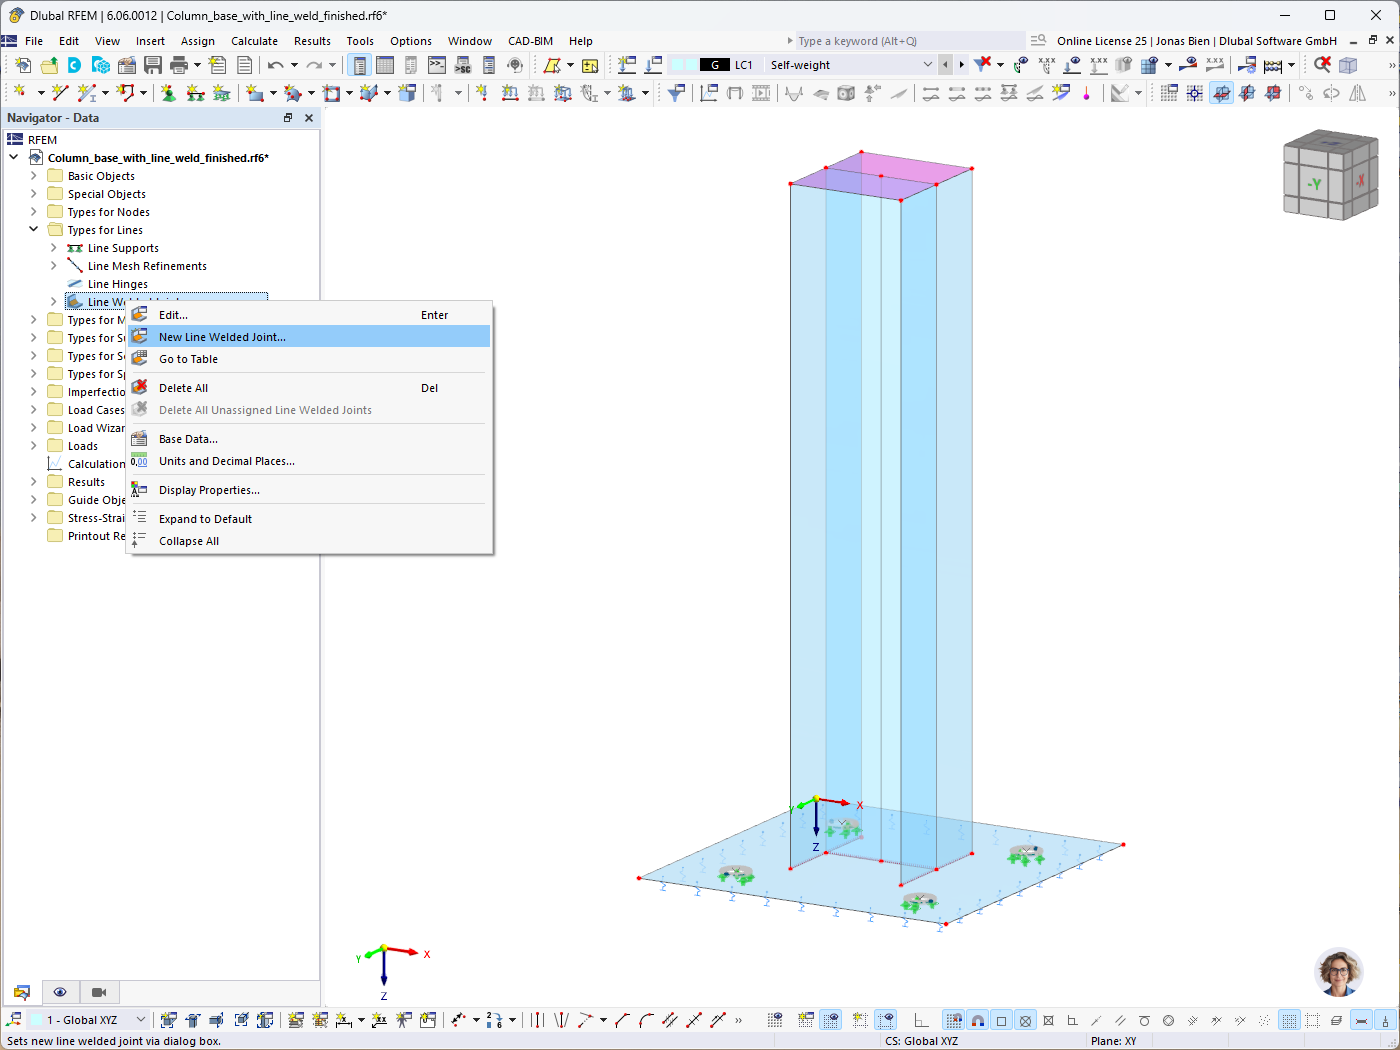Screen dimensions: 1400x1050
Task: Expand the Basic Objects folder
Action: click(33, 176)
